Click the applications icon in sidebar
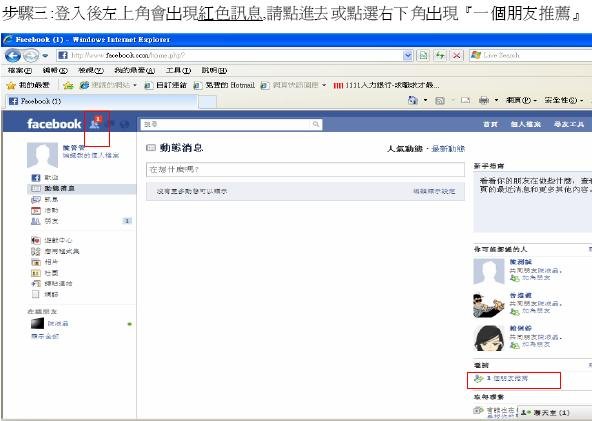 (35, 251)
